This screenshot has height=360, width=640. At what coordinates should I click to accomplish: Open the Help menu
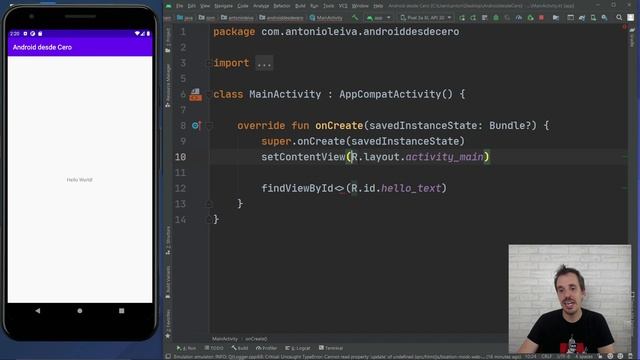click(x=378, y=6)
